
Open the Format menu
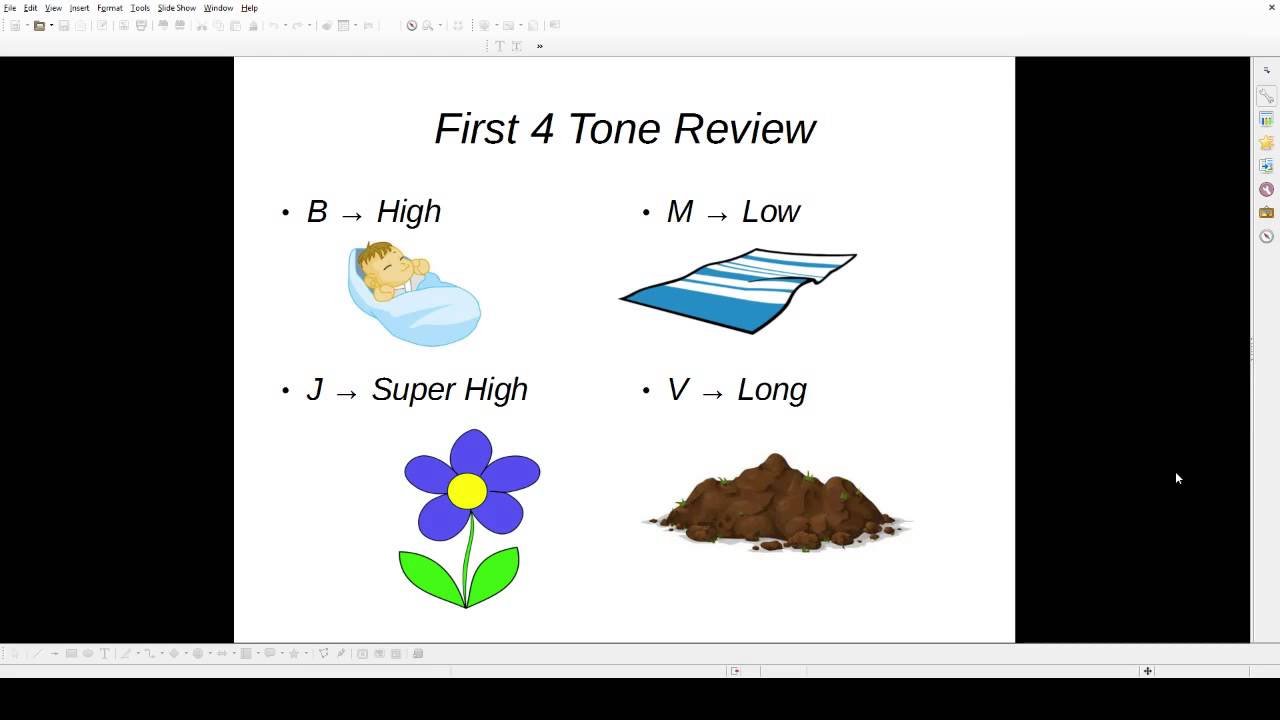(110, 8)
